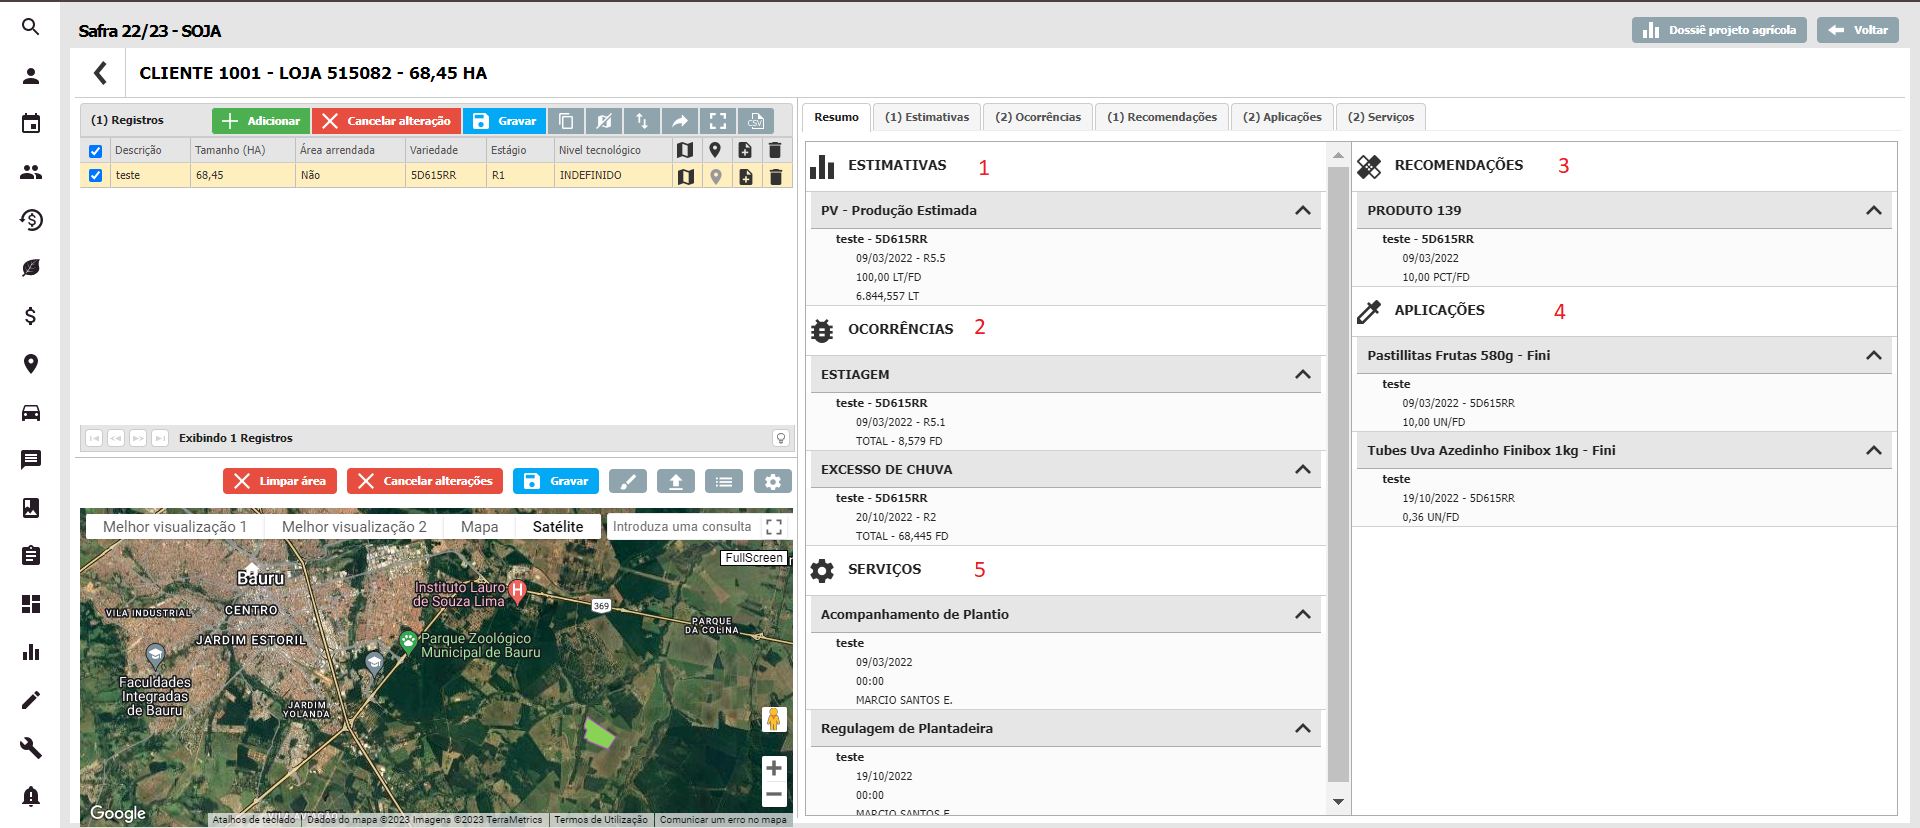Click the Limpar área button

pyautogui.click(x=280, y=481)
